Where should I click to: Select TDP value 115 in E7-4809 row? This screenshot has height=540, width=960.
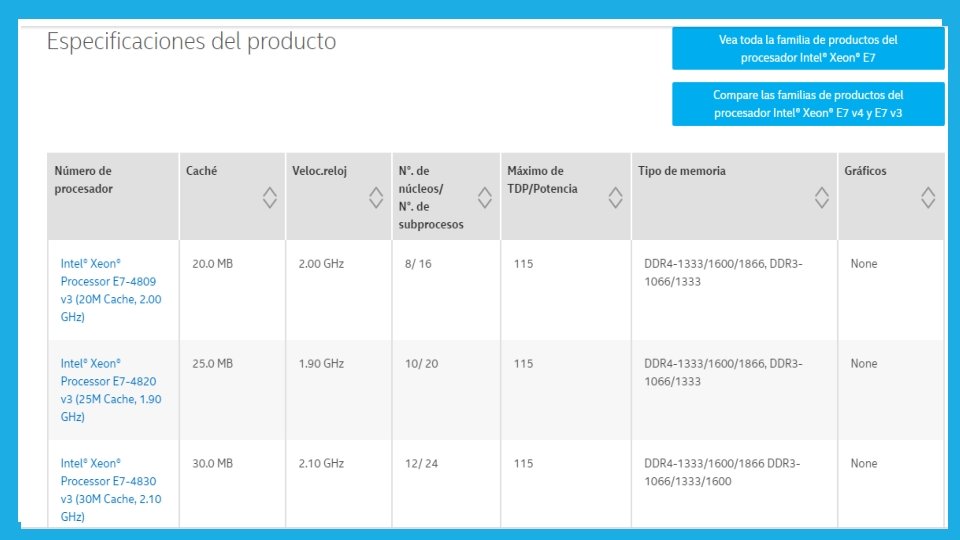pos(523,264)
